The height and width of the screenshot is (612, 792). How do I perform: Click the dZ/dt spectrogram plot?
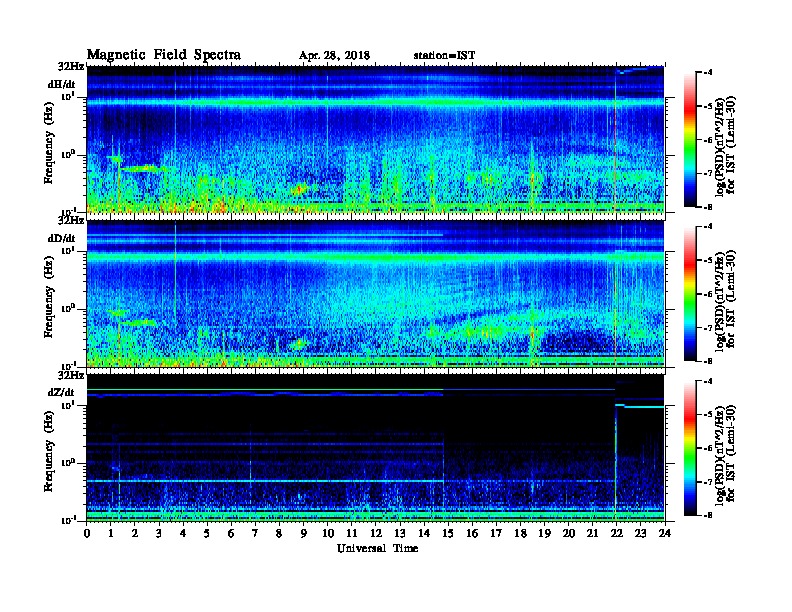[x=376, y=448]
